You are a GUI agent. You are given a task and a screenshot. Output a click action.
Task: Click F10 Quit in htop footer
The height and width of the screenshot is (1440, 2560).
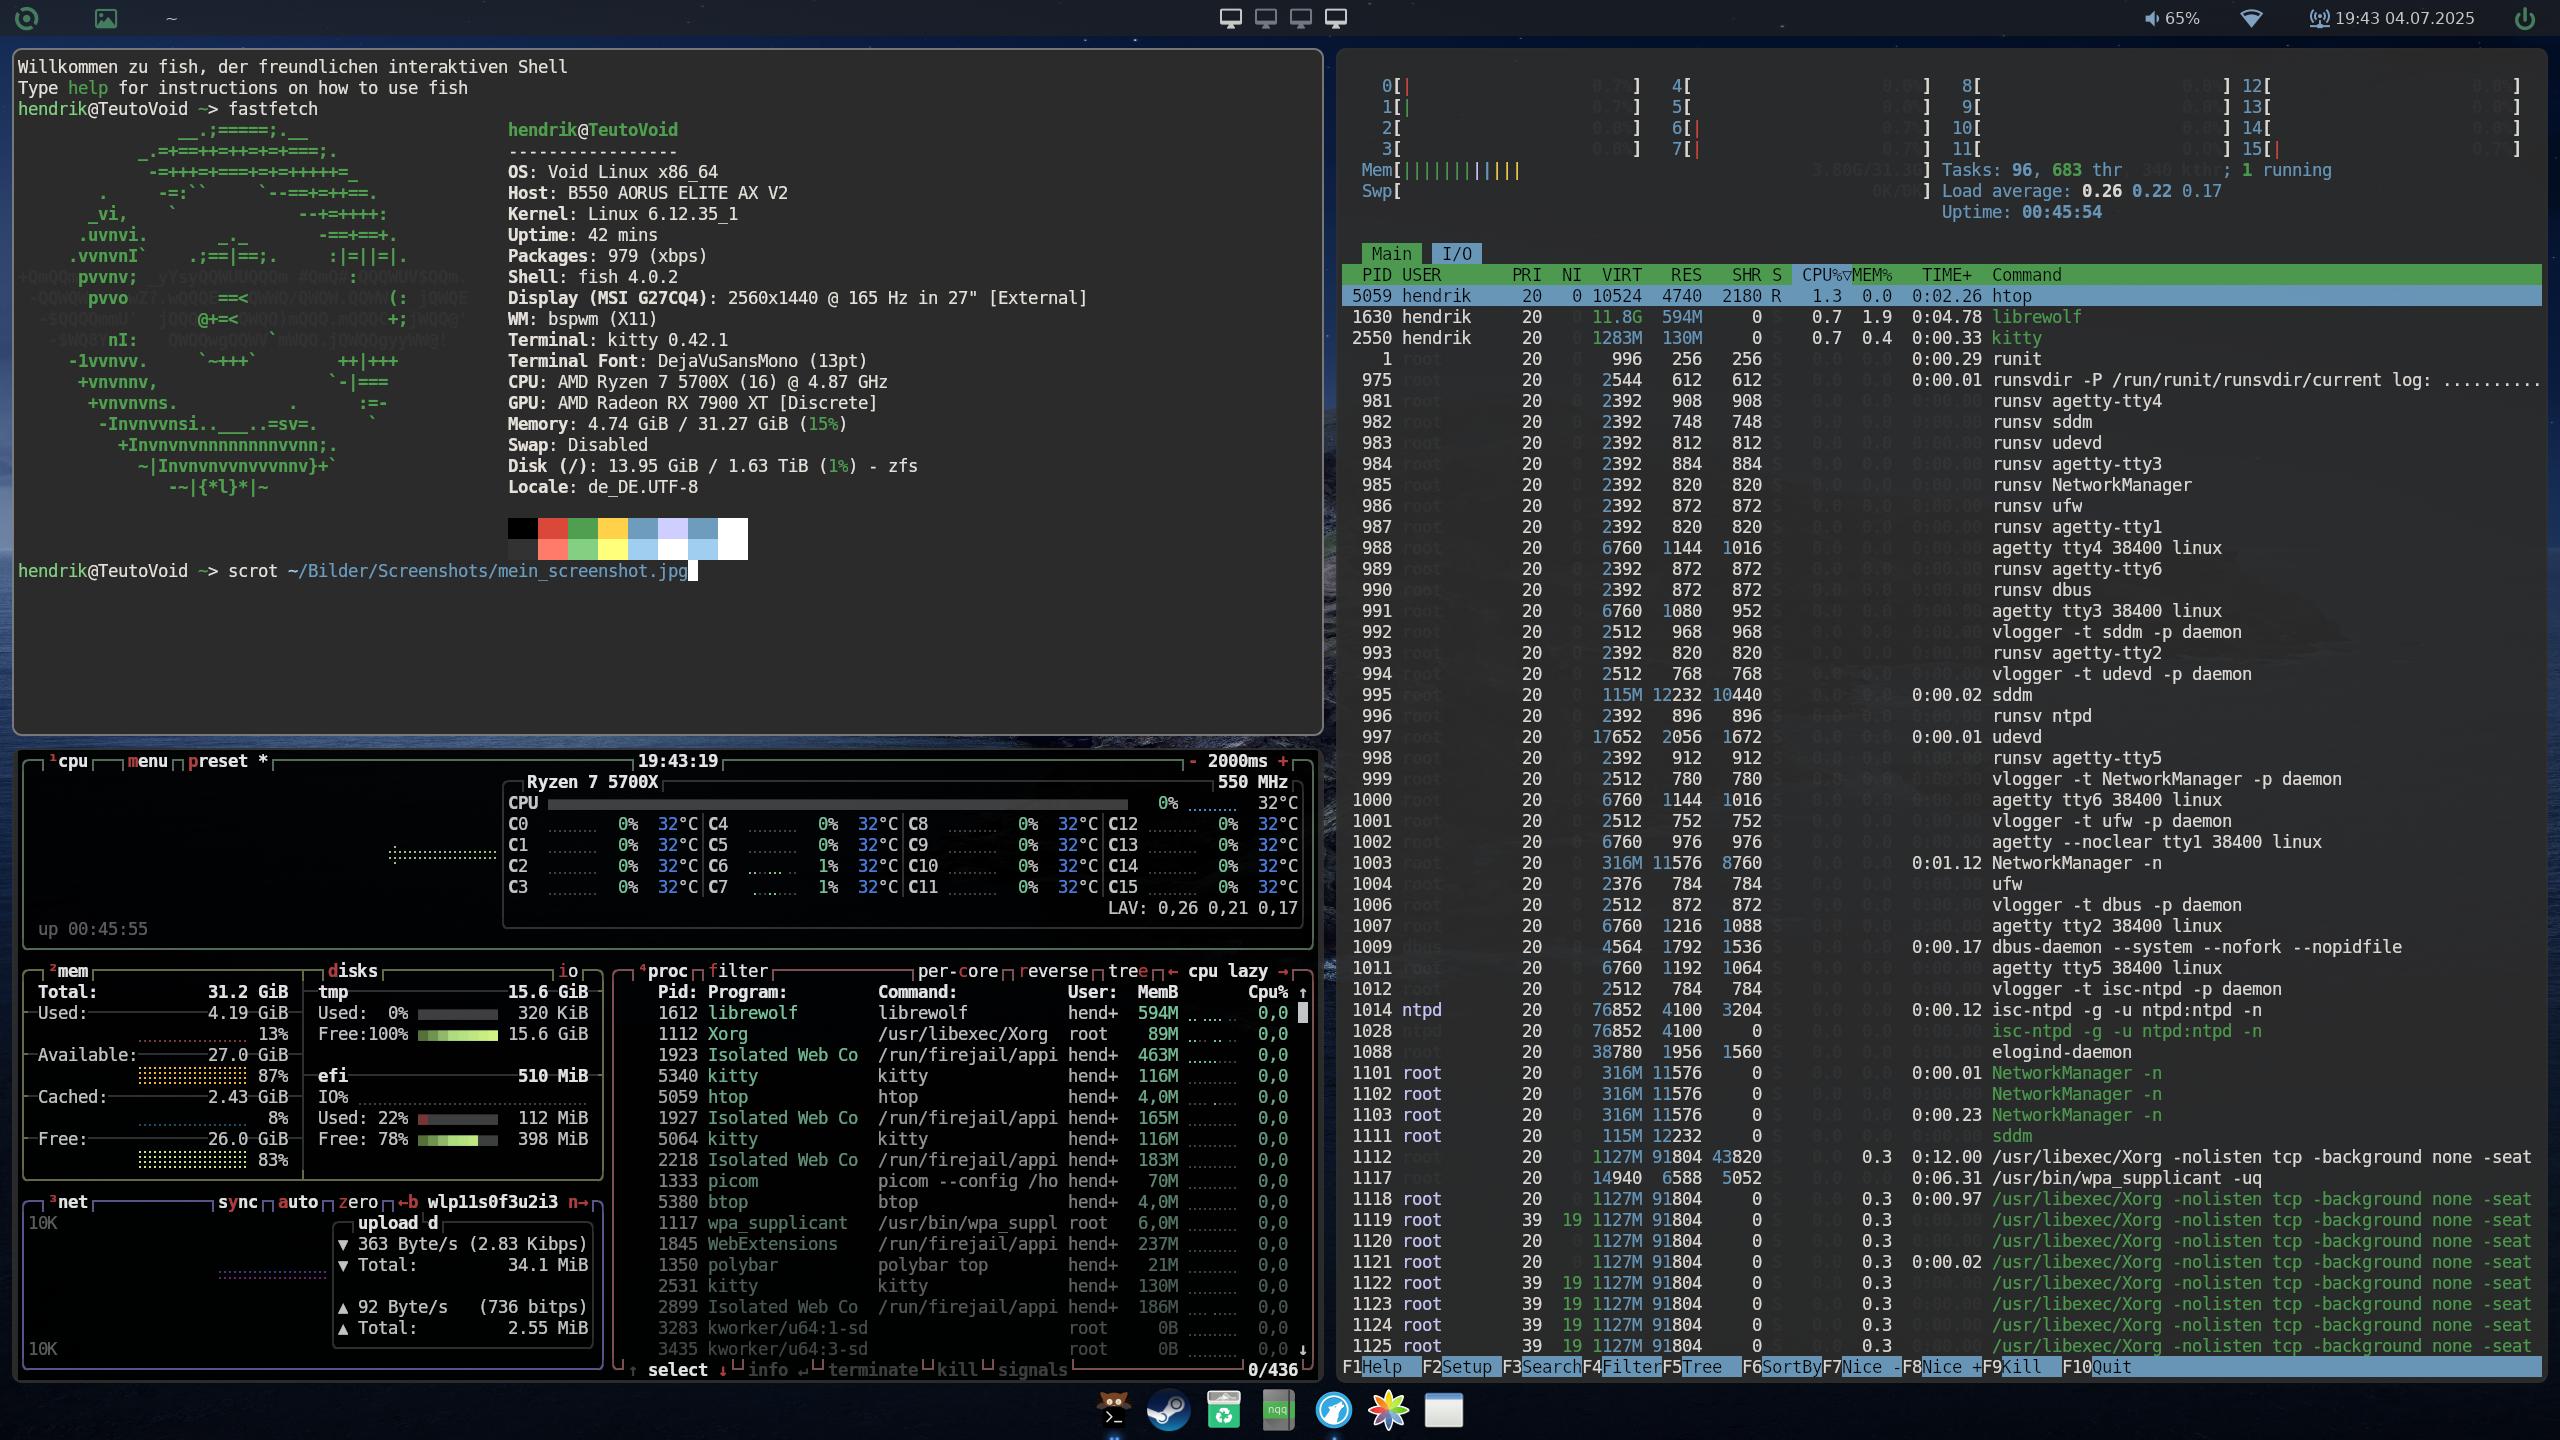point(2097,1367)
